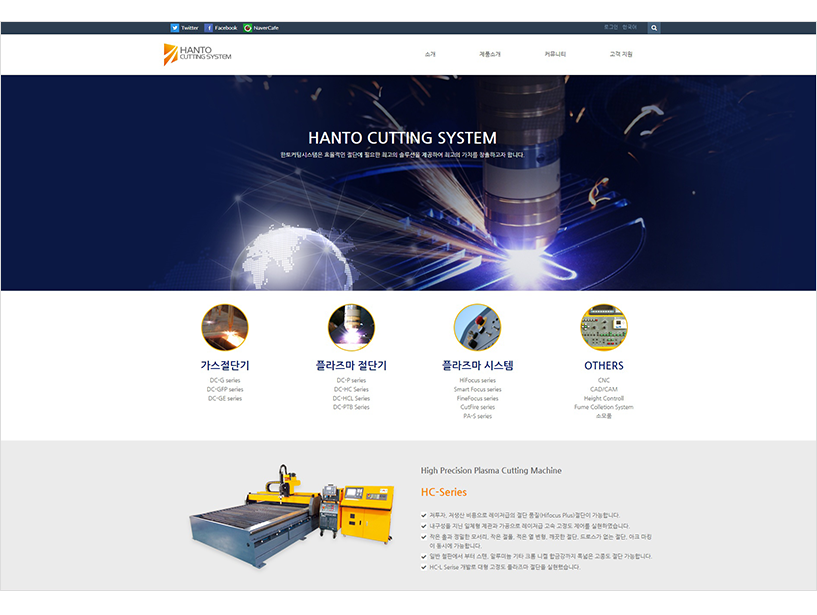Open the 제품소개 menu
Screen dimensions: 817x615
pos(490,54)
